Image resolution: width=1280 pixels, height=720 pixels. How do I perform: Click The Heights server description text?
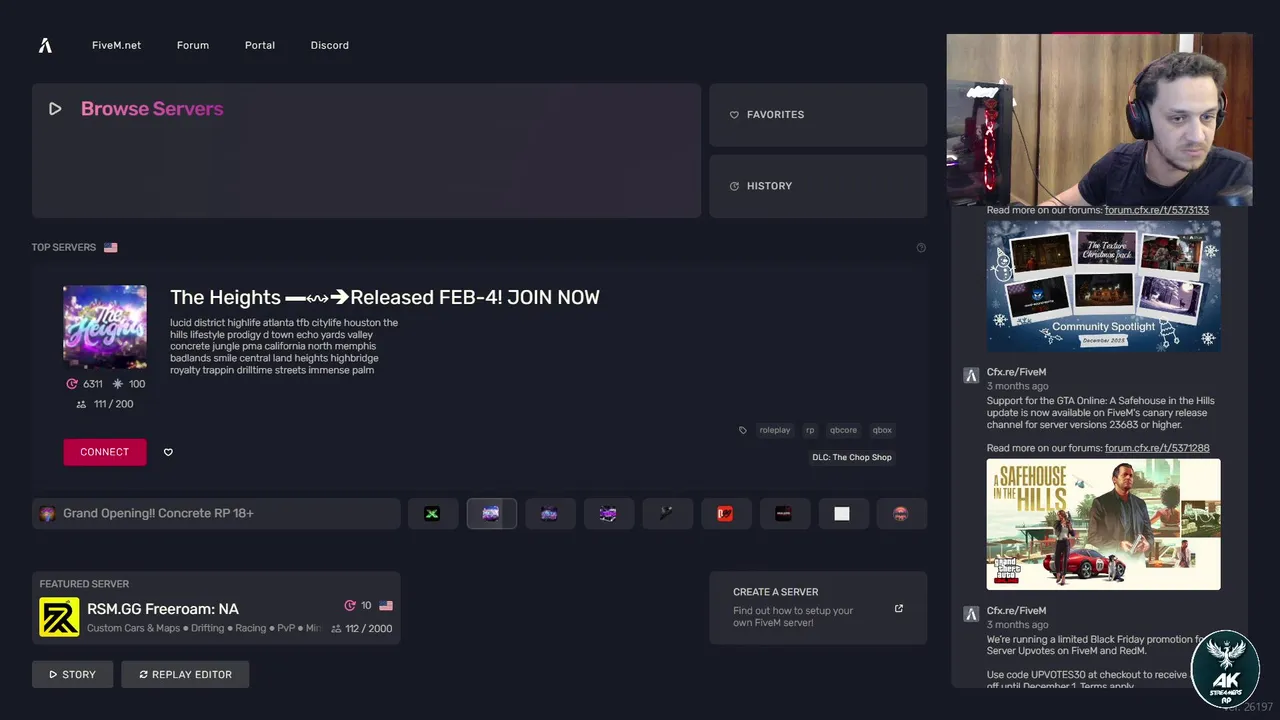coord(284,346)
